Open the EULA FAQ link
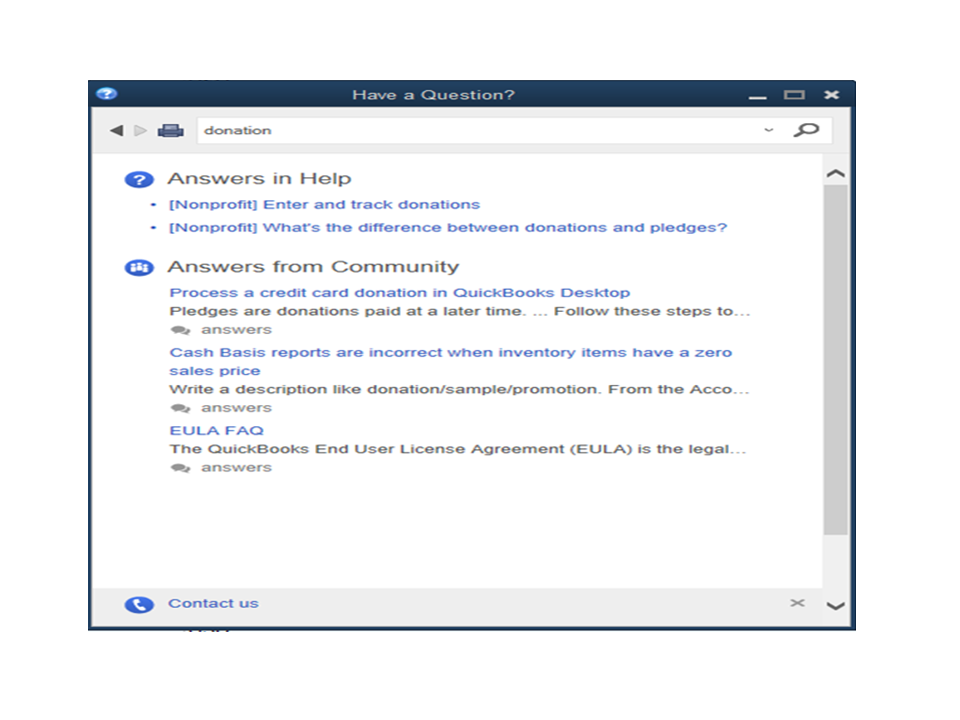 tap(217, 430)
